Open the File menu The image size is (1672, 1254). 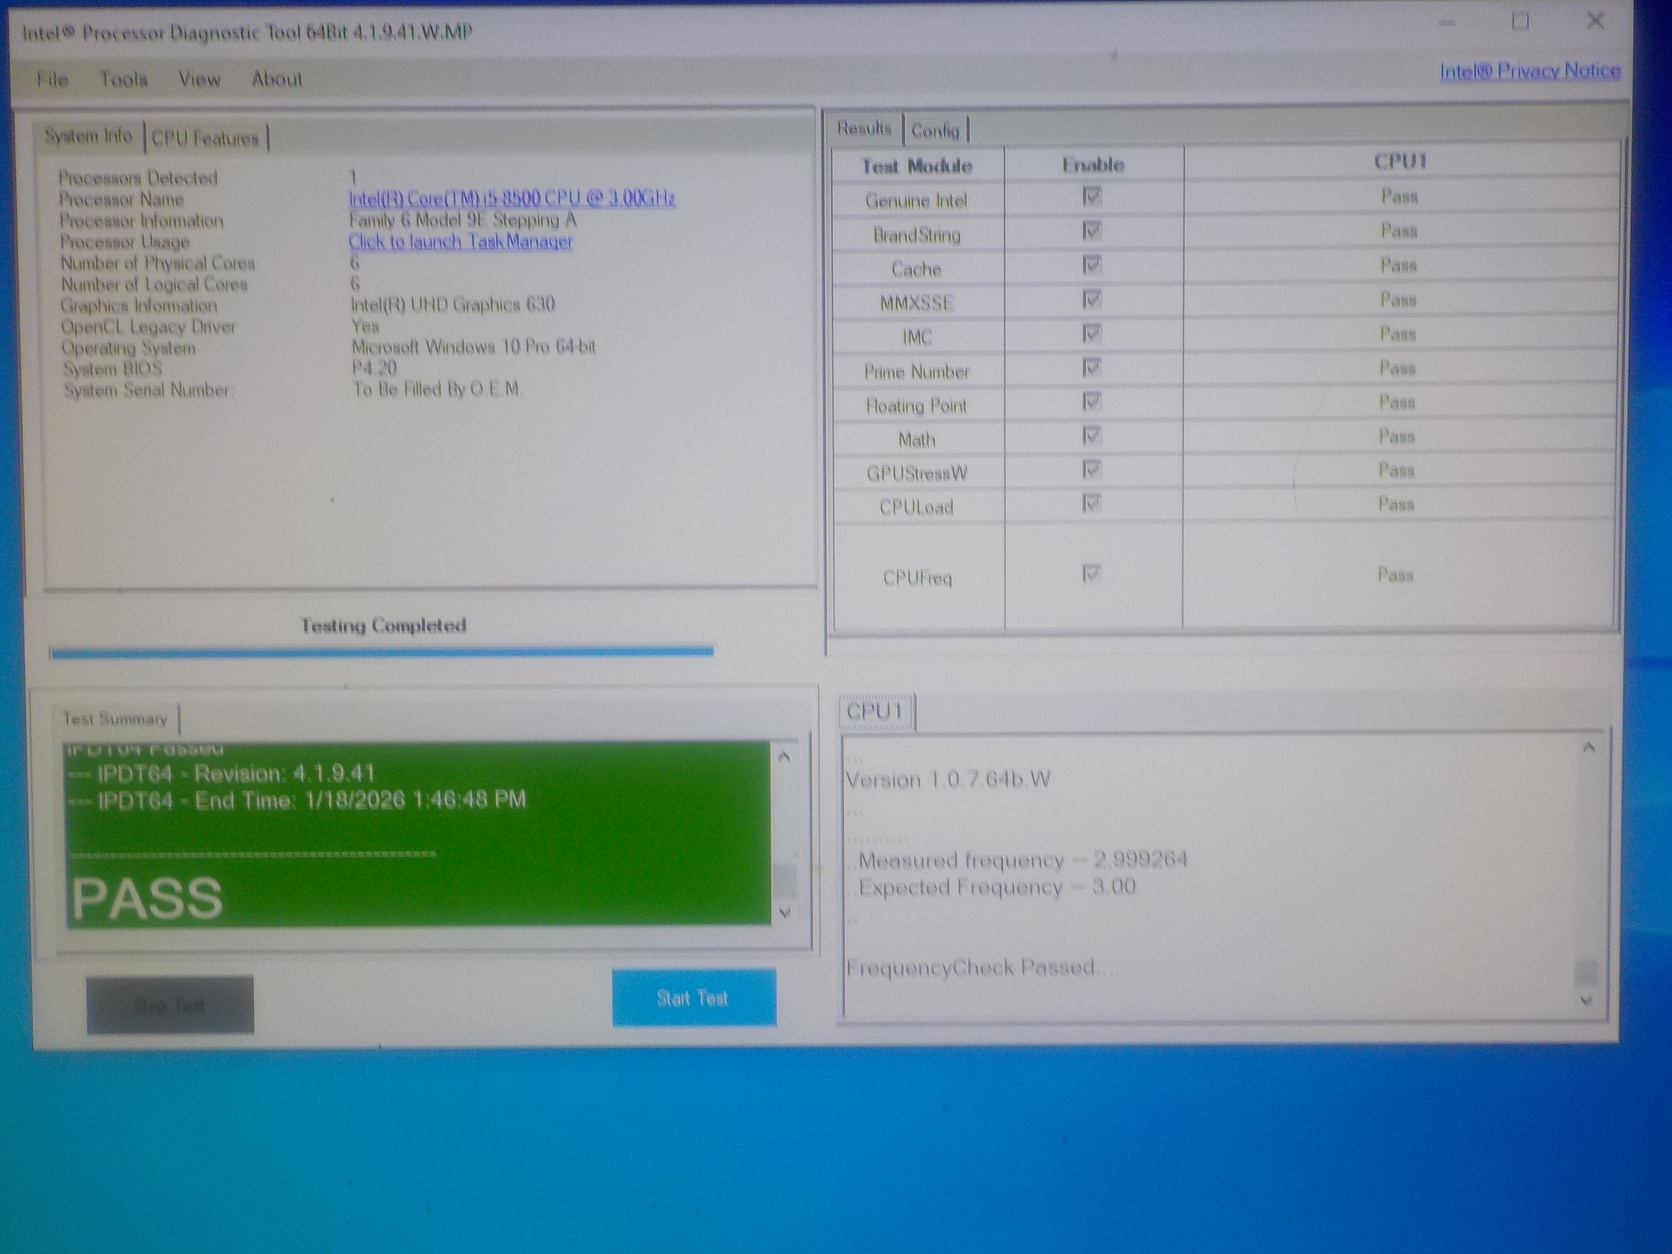[52, 79]
